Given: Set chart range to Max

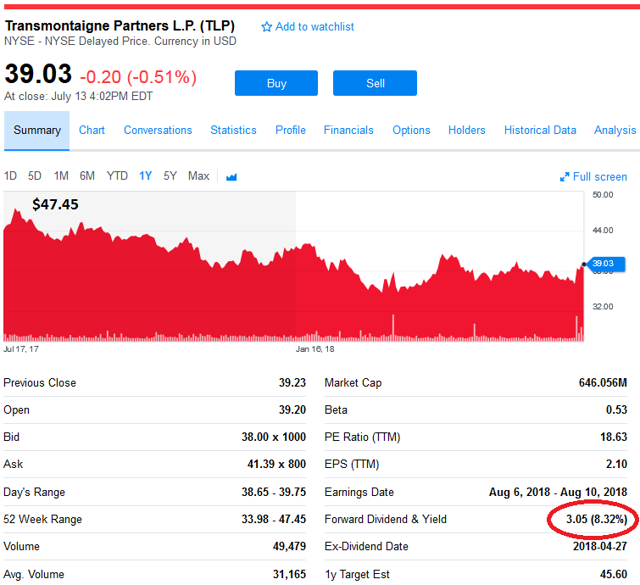Looking at the screenshot, I should point(199,176).
